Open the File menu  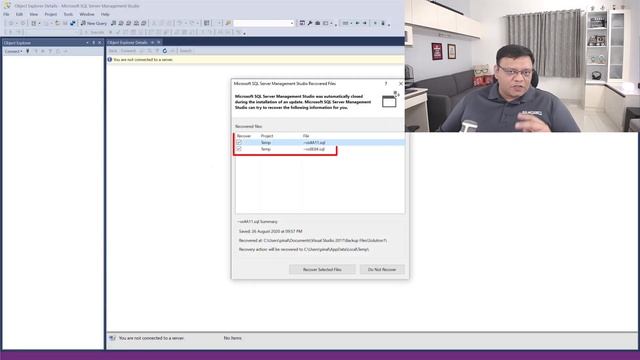pos(7,14)
